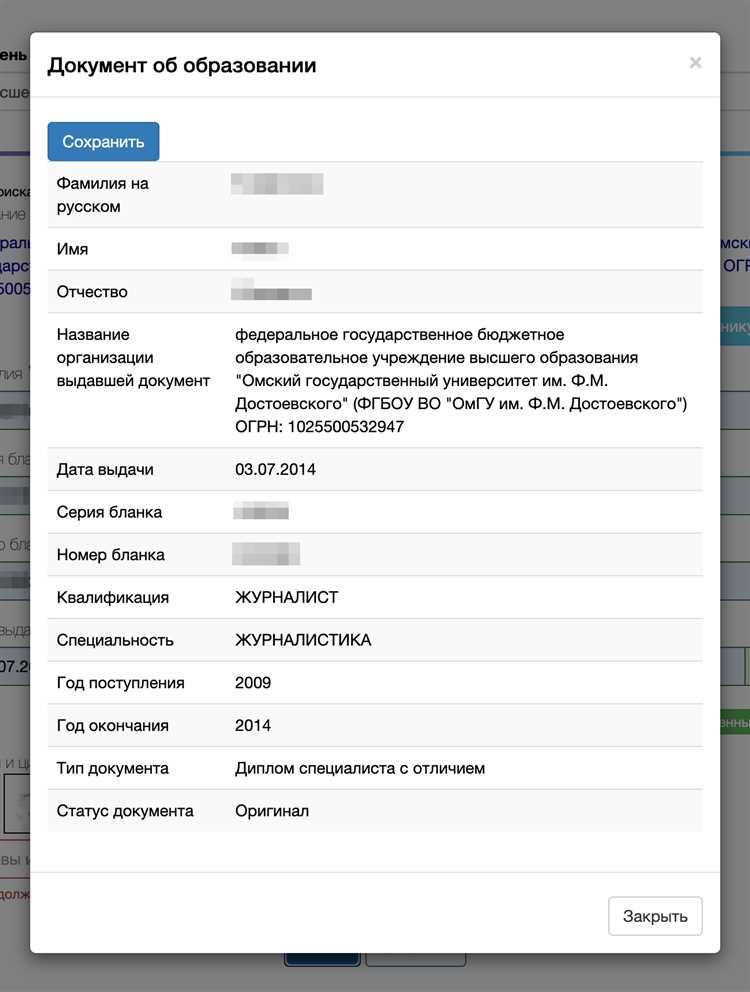Image resolution: width=750 pixels, height=992 pixels.
Task: Click the Специальность value ЖУРНАЛИСТИКА
Action: click(x=300, y=640)
